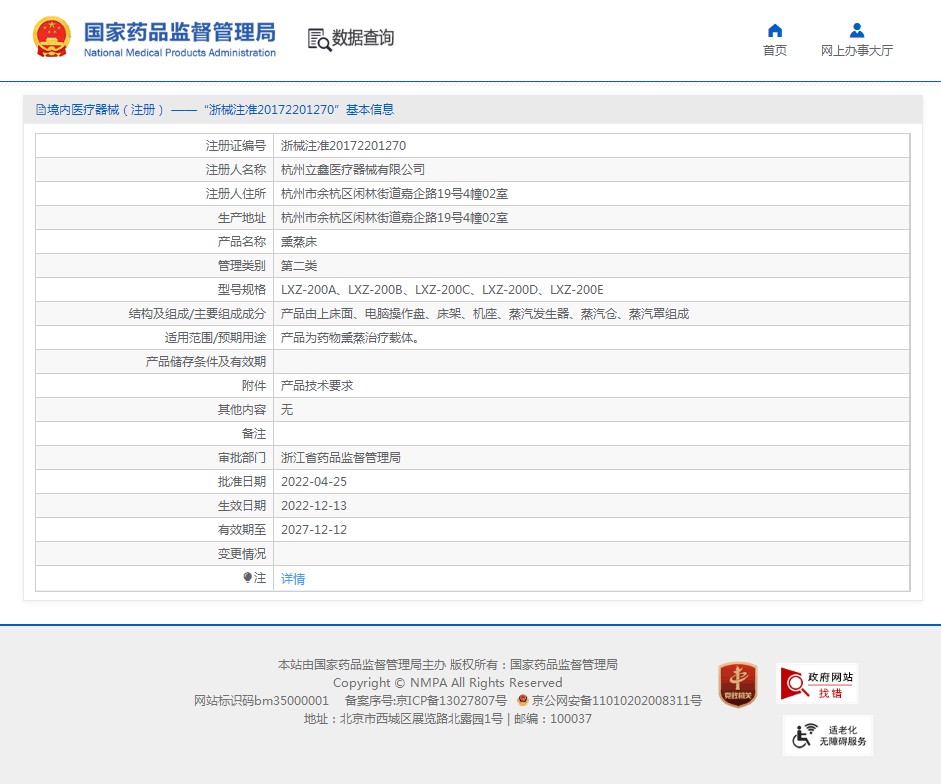Select 浙江省药品监督管理局 approval department

341,458
